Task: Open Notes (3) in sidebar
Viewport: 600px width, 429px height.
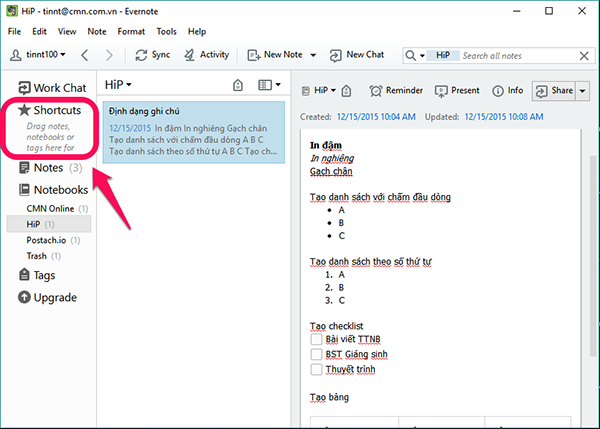Action: tap(50, 168)
